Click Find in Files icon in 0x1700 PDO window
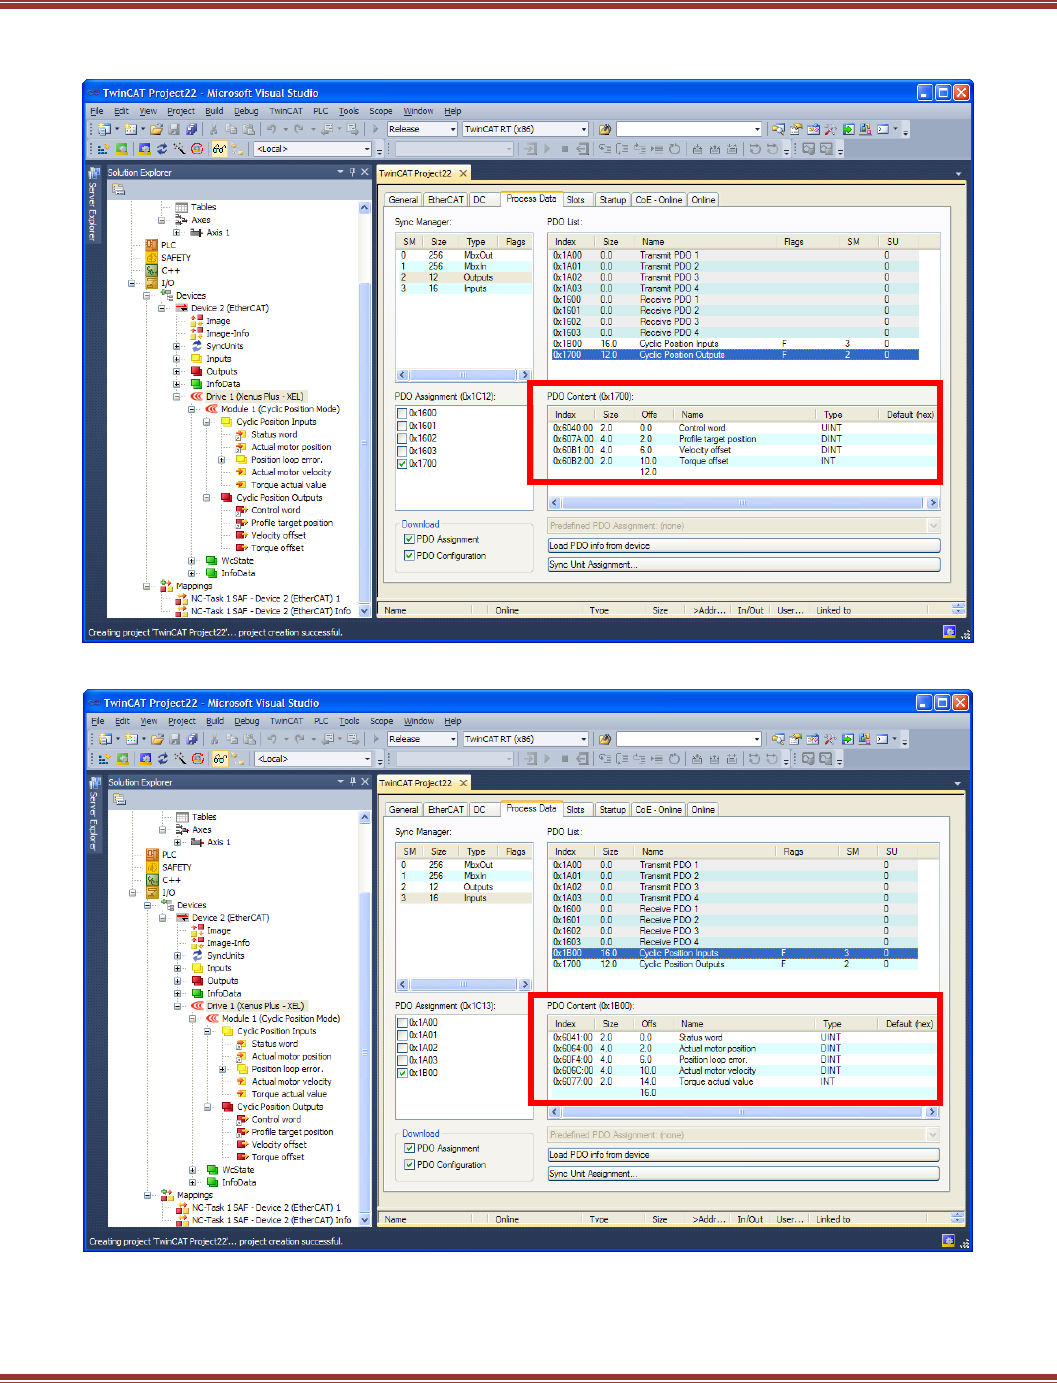This screenshot has height=1383, width=1057. click(x=605, y=129)
